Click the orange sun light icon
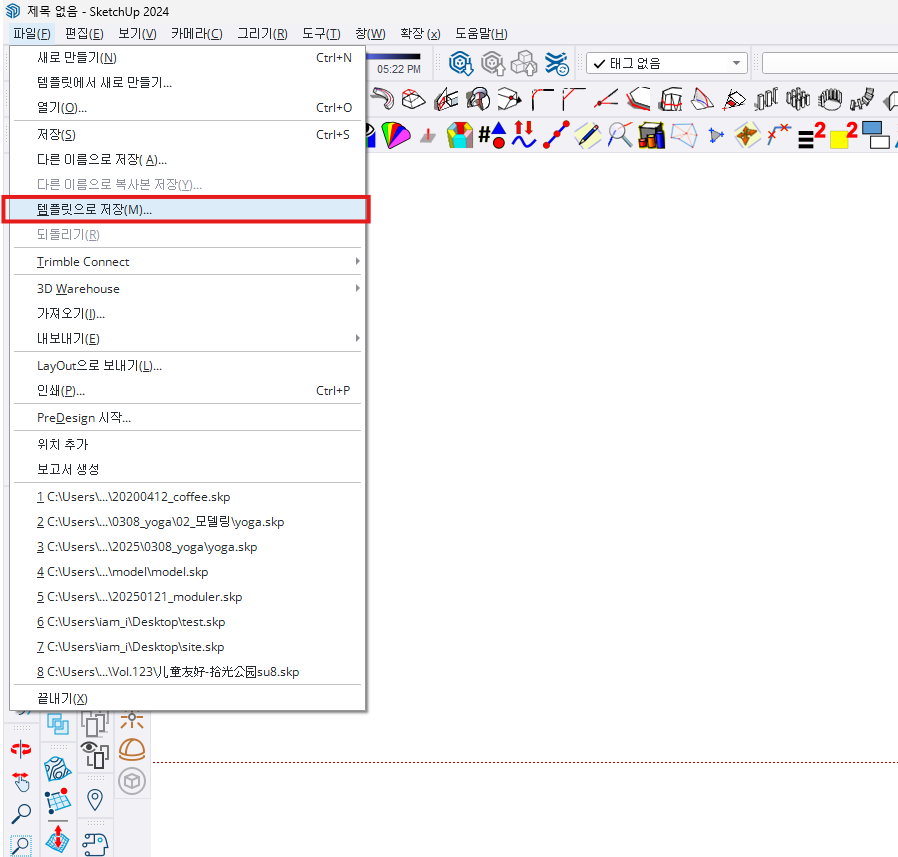This screenshot has height=857, width=898. pos(132,720)
